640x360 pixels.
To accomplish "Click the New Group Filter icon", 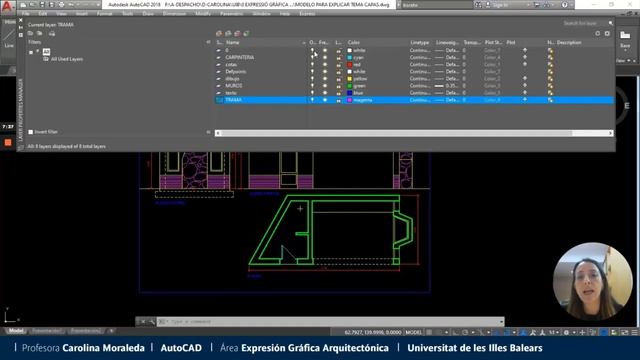I will click(x=40, y=33).
